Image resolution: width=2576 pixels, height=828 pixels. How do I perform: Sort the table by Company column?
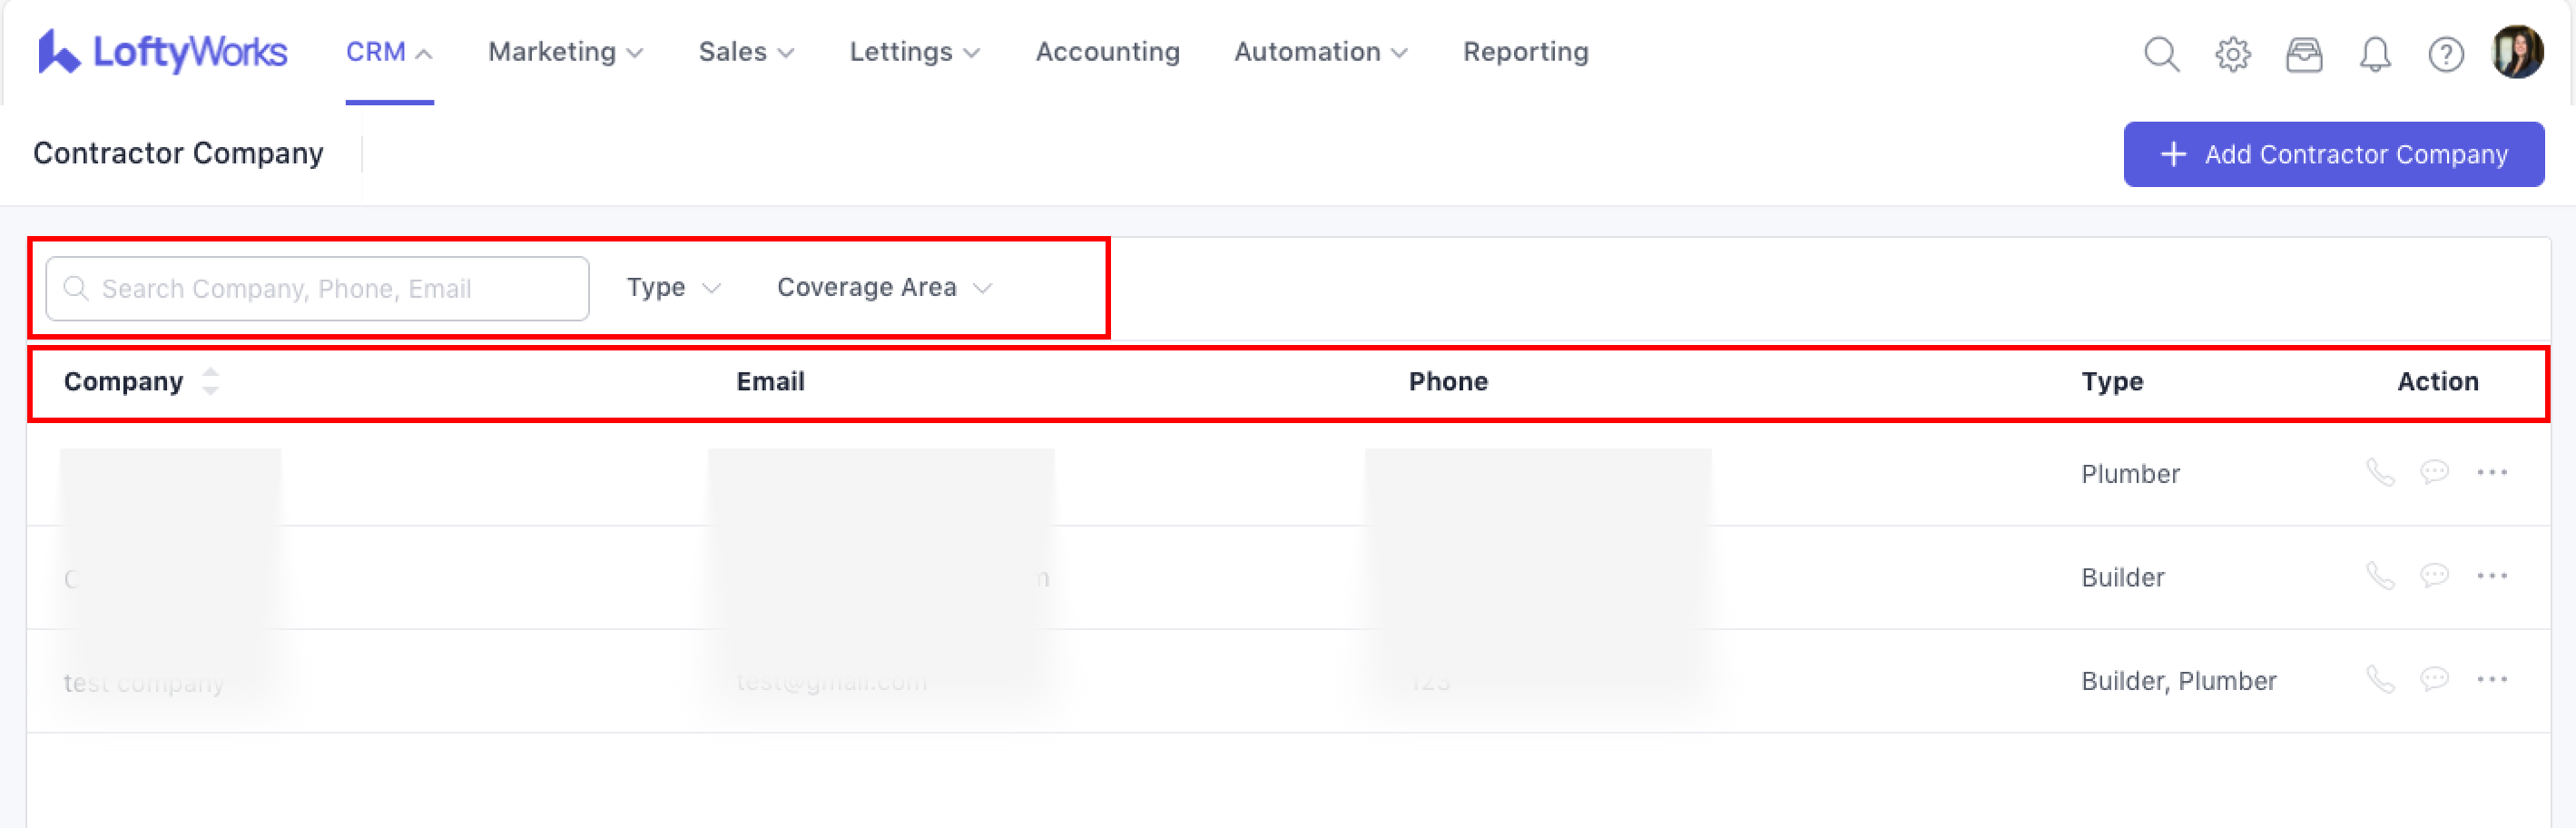tap(210, 381)
